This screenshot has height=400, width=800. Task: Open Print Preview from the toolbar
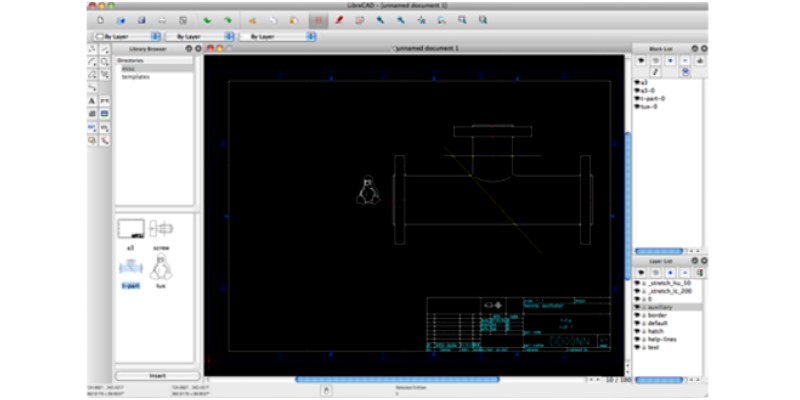pos(183,20)
